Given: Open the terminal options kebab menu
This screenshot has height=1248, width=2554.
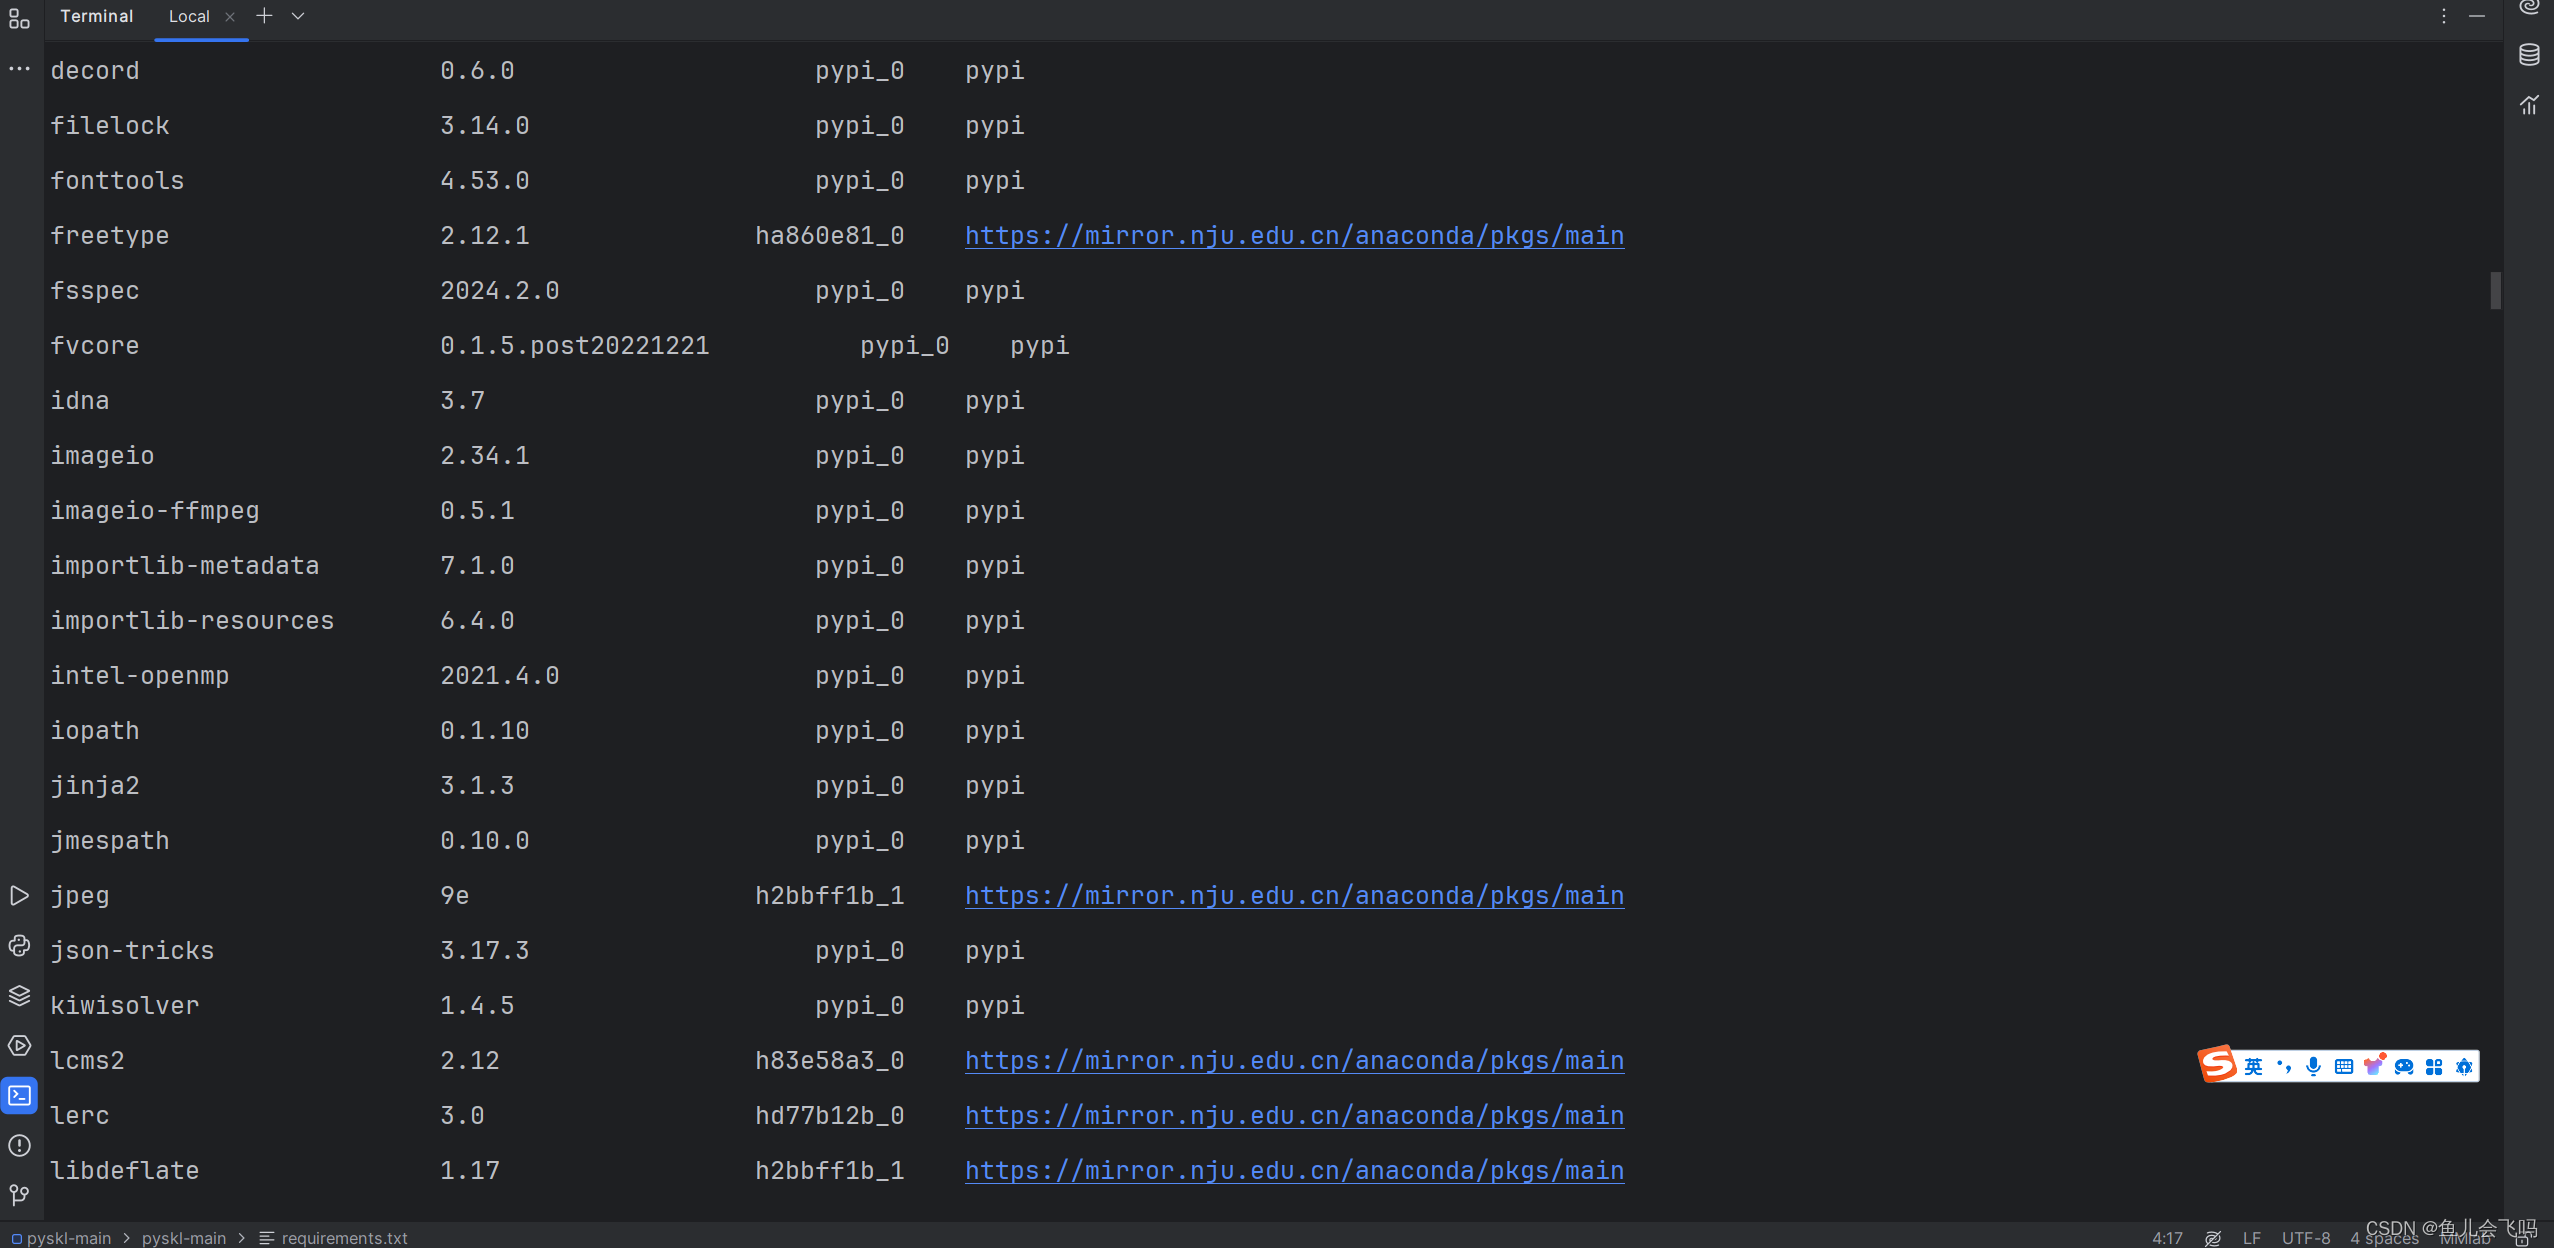Looking at the screenshot, I should tap(2443, 16).
